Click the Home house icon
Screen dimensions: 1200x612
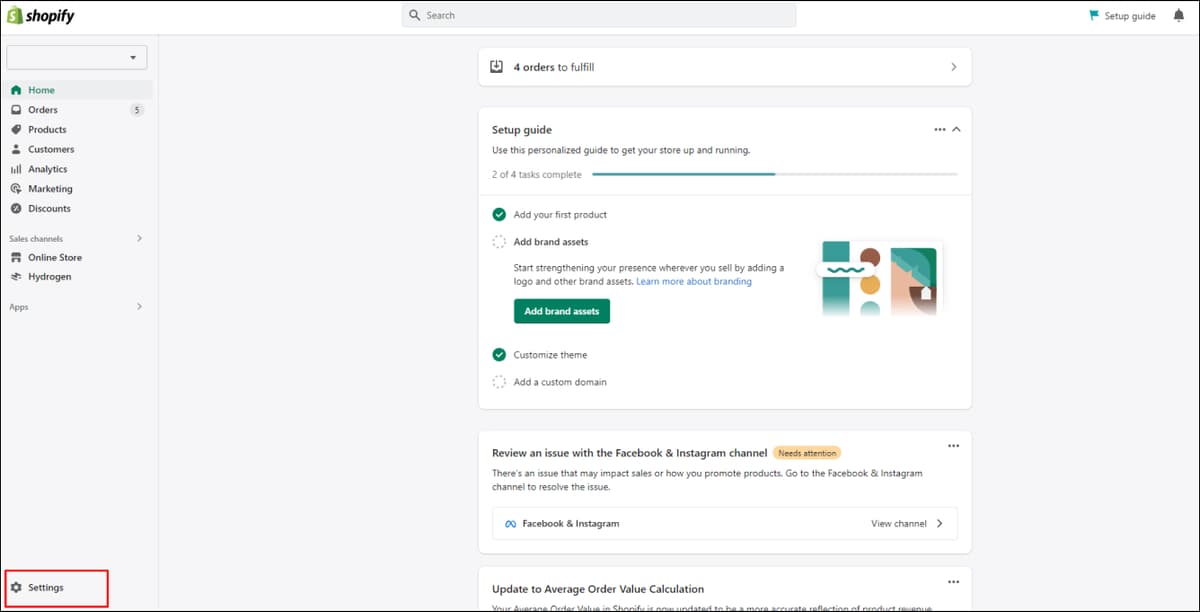pos(16,90)
